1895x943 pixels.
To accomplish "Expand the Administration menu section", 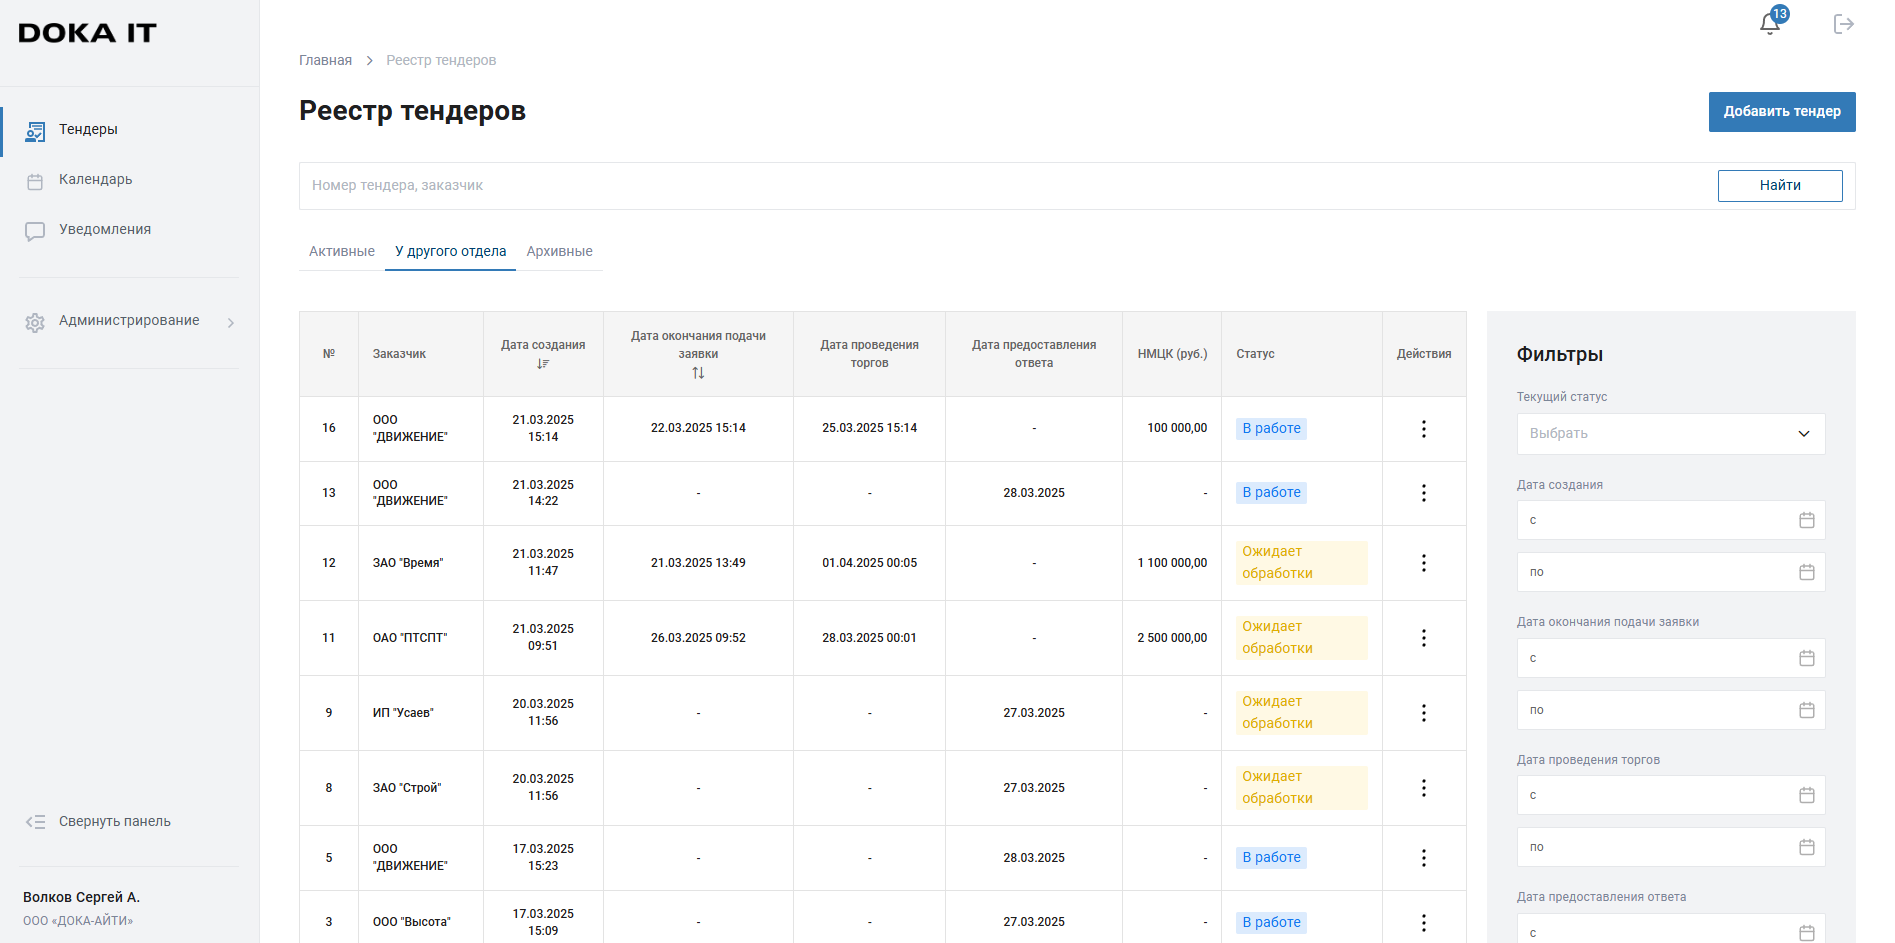I will 129,321.
